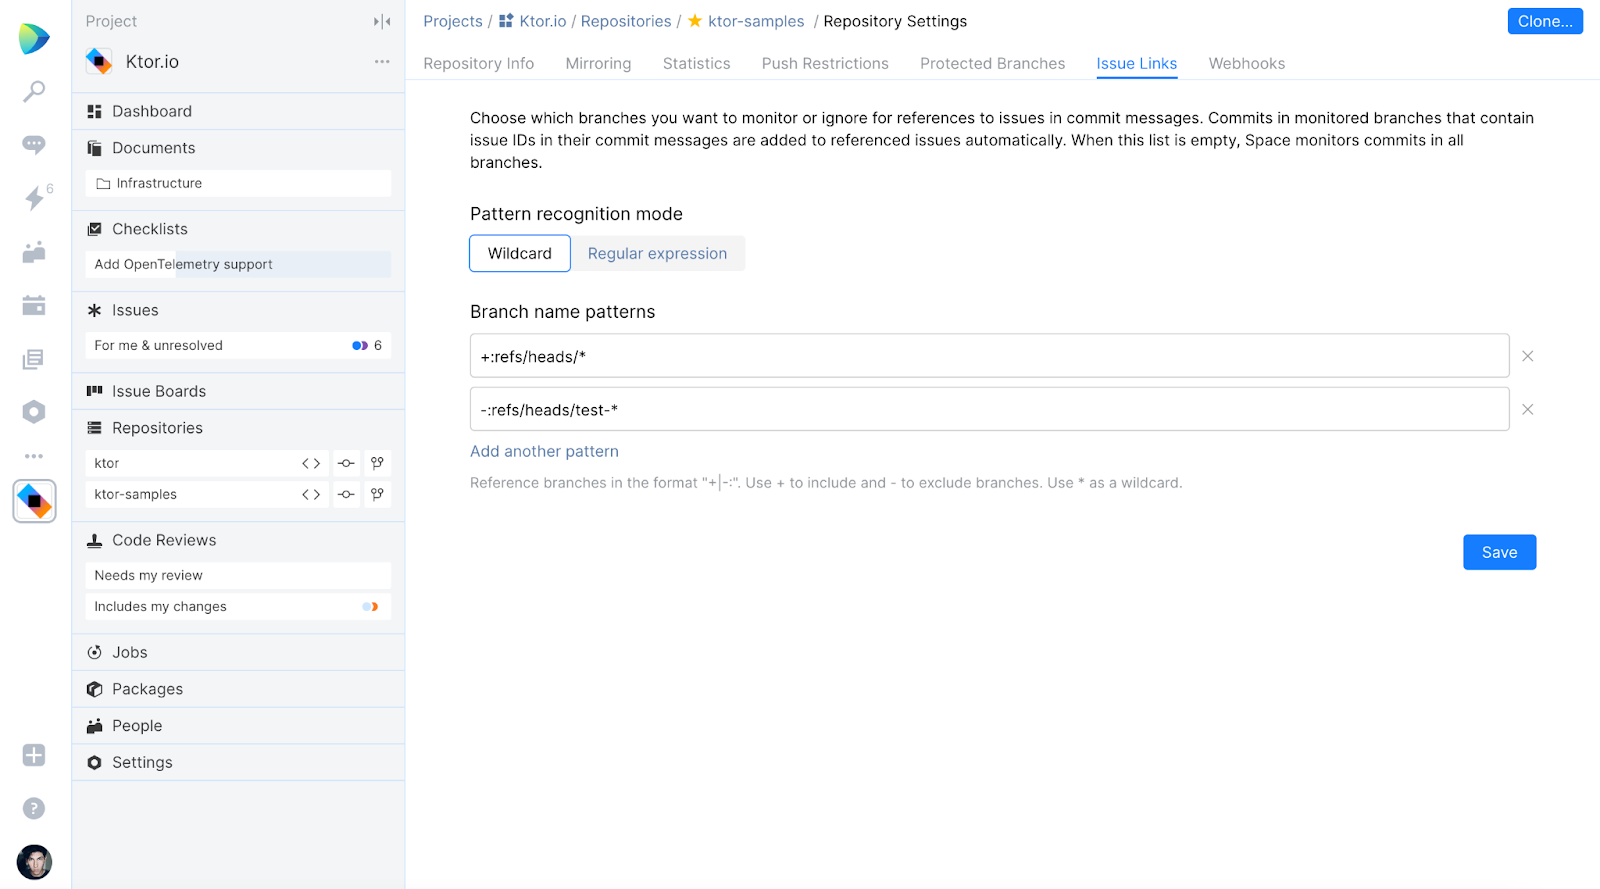1600x889 pixels.
Task: Open Repositories section in sidebar
Action: [238, 428]
